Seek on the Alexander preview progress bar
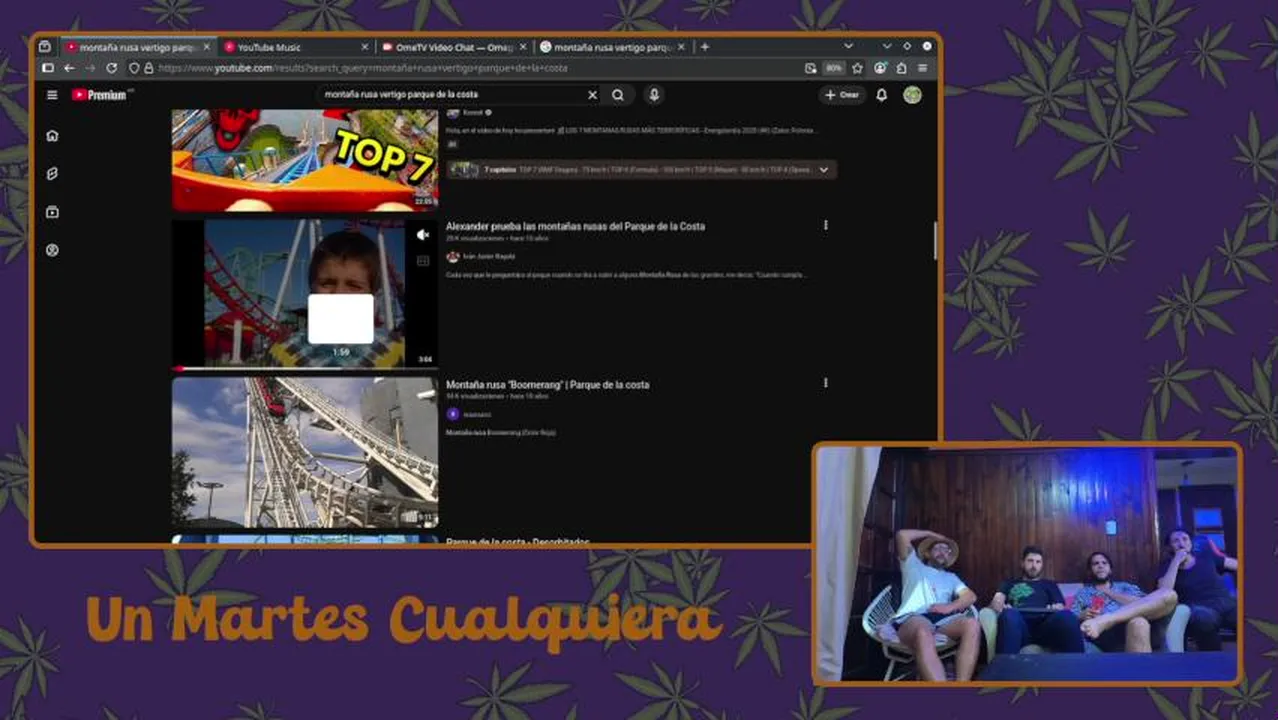 (305, 368)
